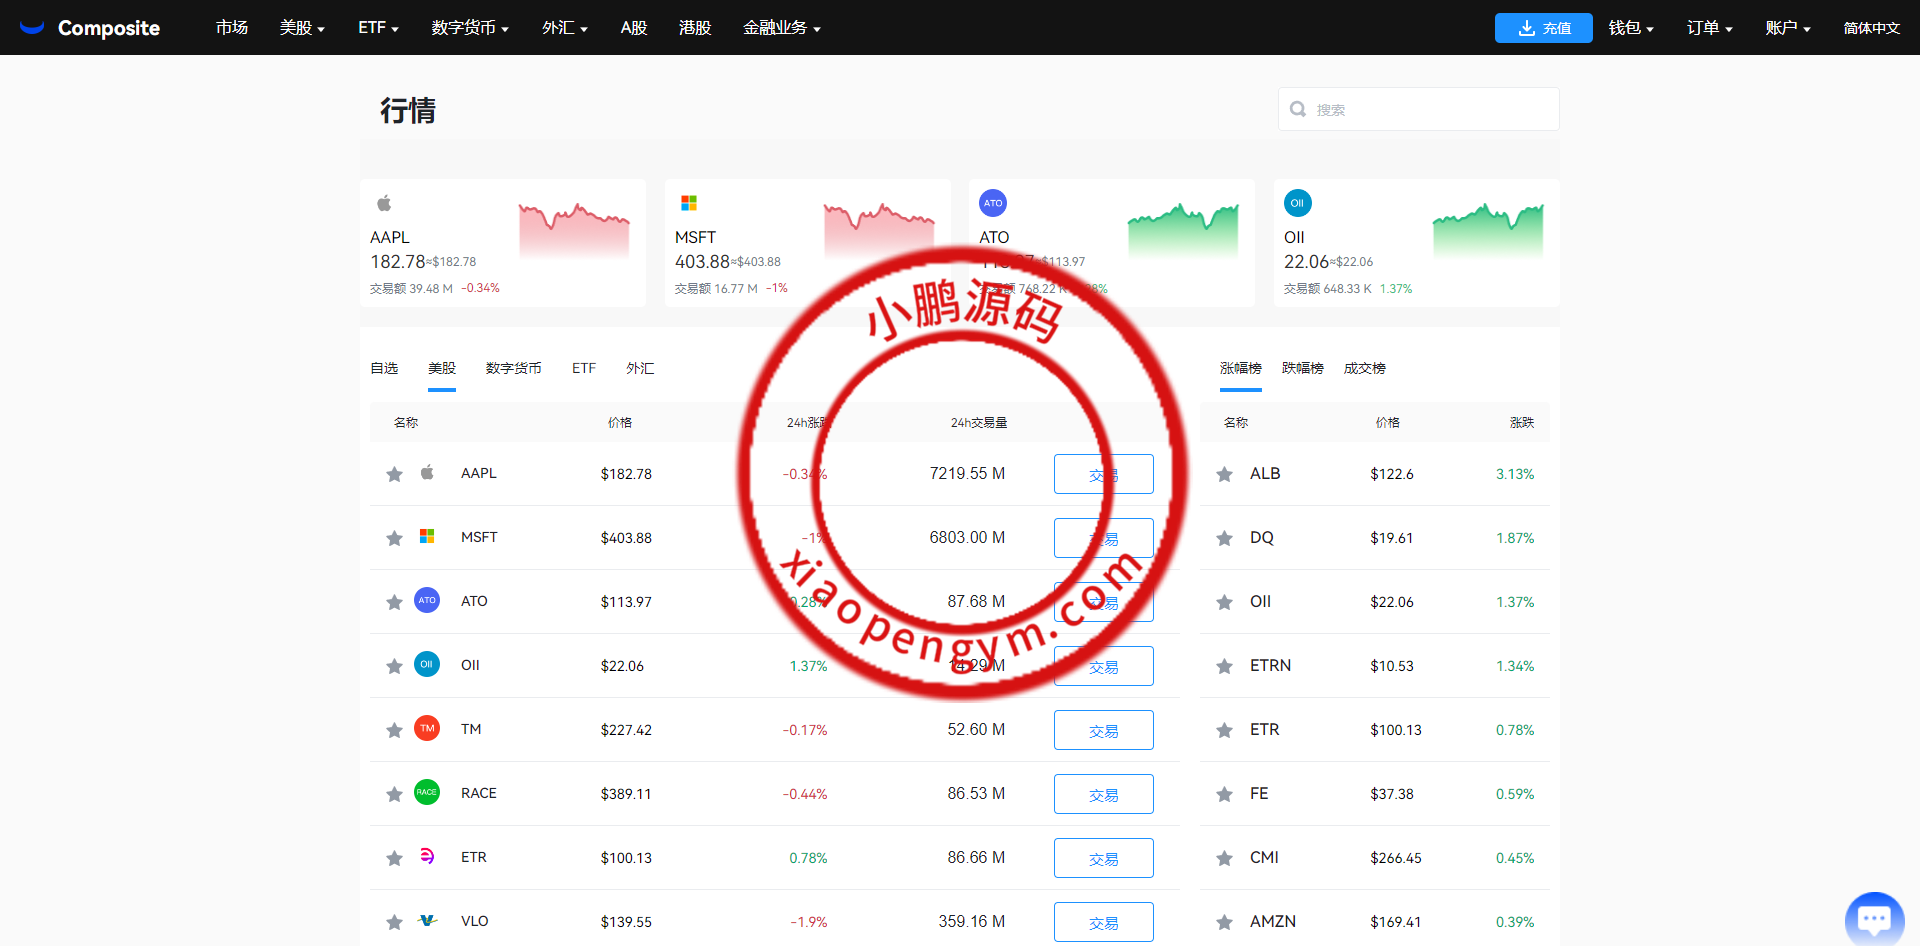Click the Composite logo in header

coord(90,28)
